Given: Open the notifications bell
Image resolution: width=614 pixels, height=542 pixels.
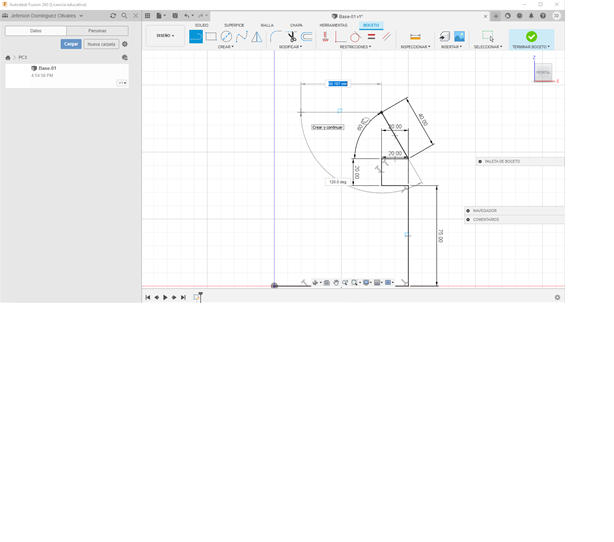Looking at the screenshot, I should point(531,16).
